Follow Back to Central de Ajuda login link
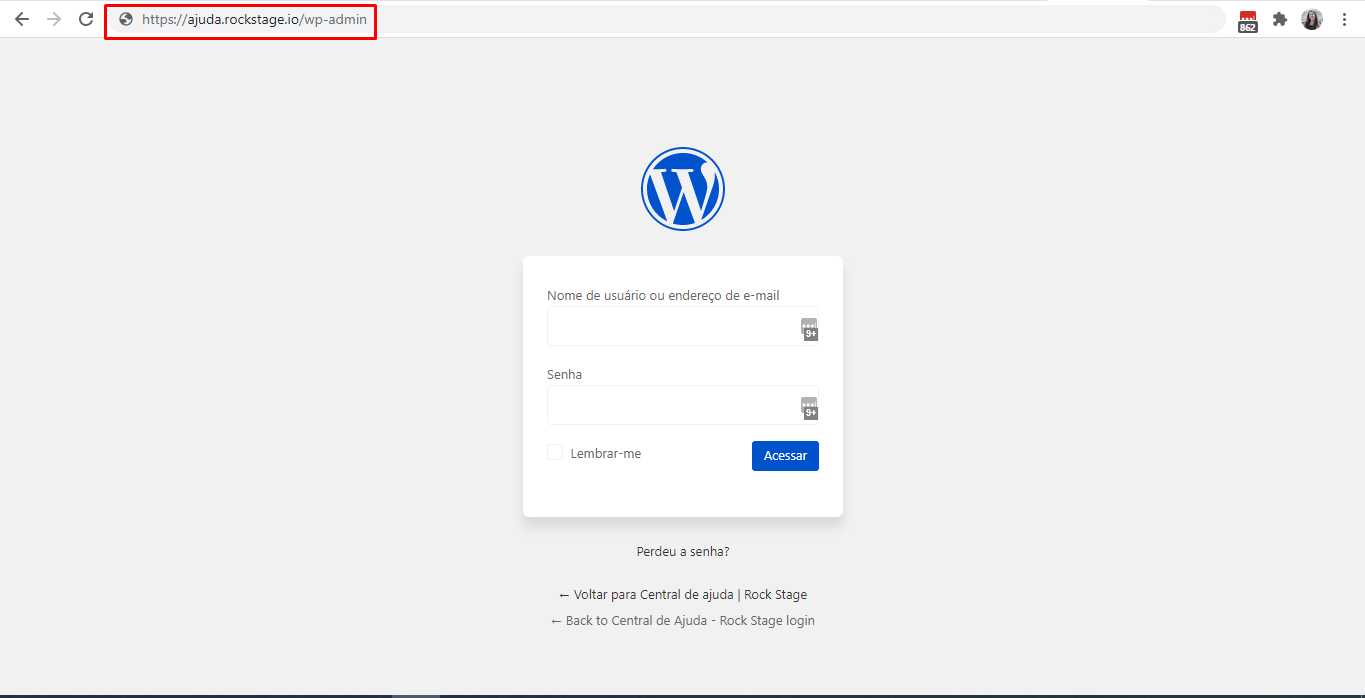 [x=683, y=620]
